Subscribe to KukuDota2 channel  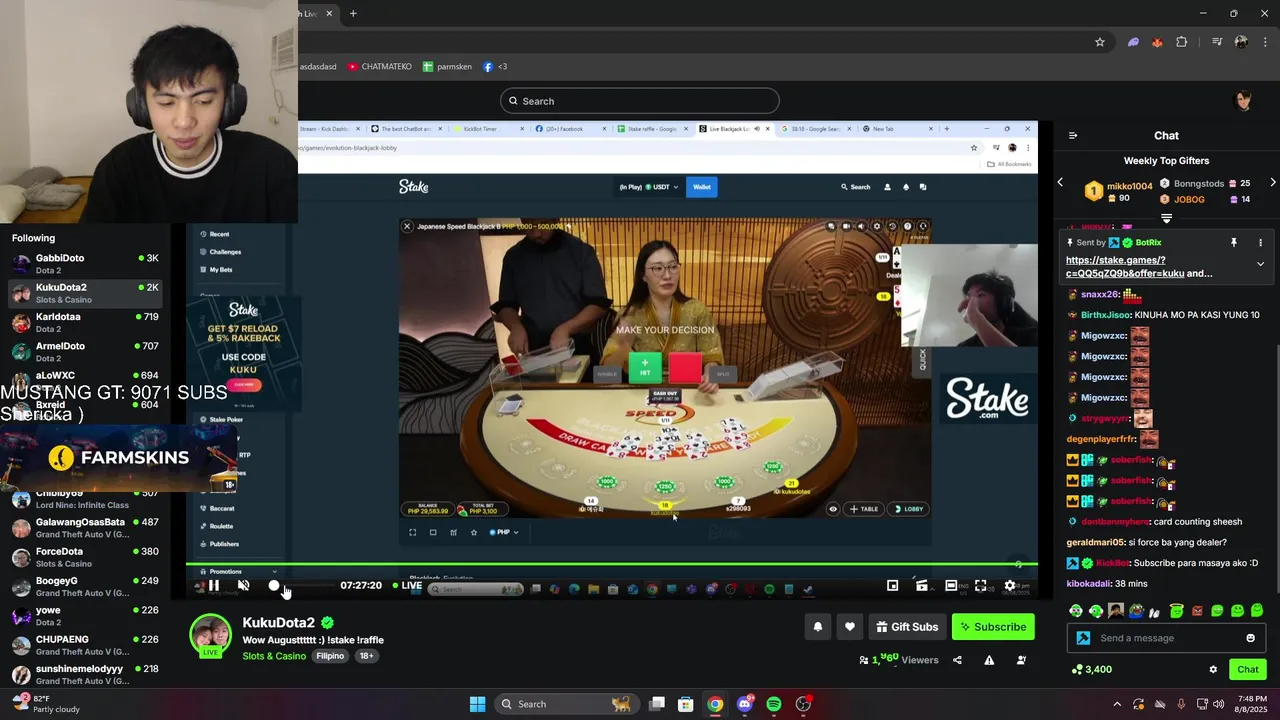tap(993, 627)
